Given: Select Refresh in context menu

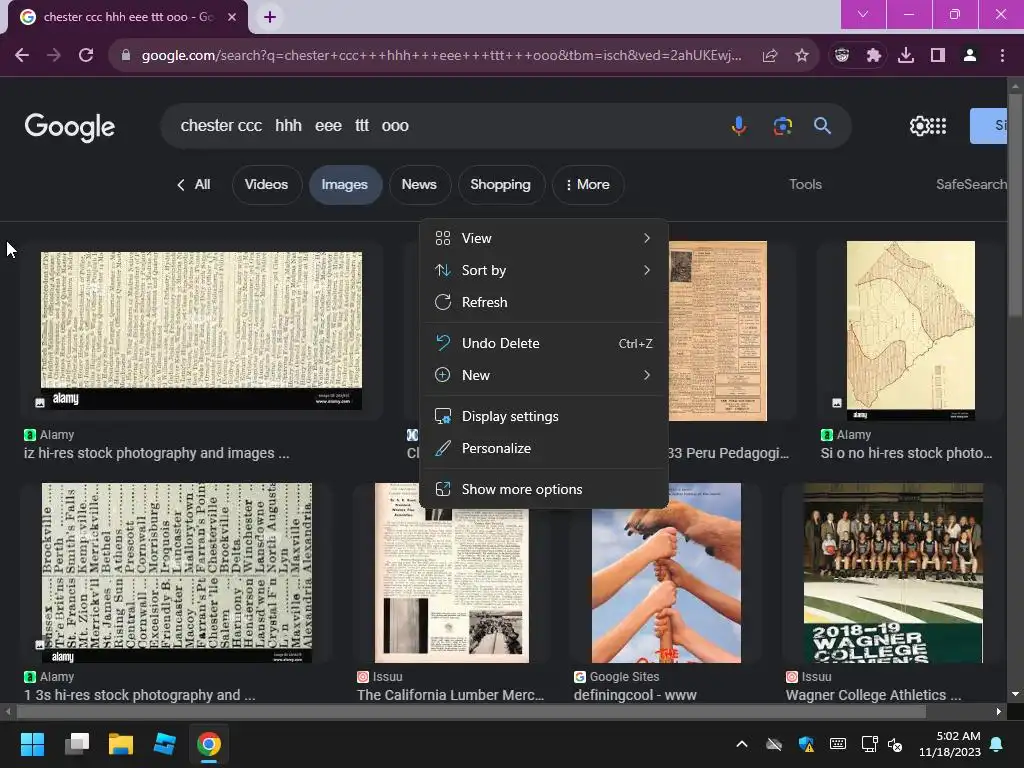Looking at the screenshot, I should click(x=543, y=302).
